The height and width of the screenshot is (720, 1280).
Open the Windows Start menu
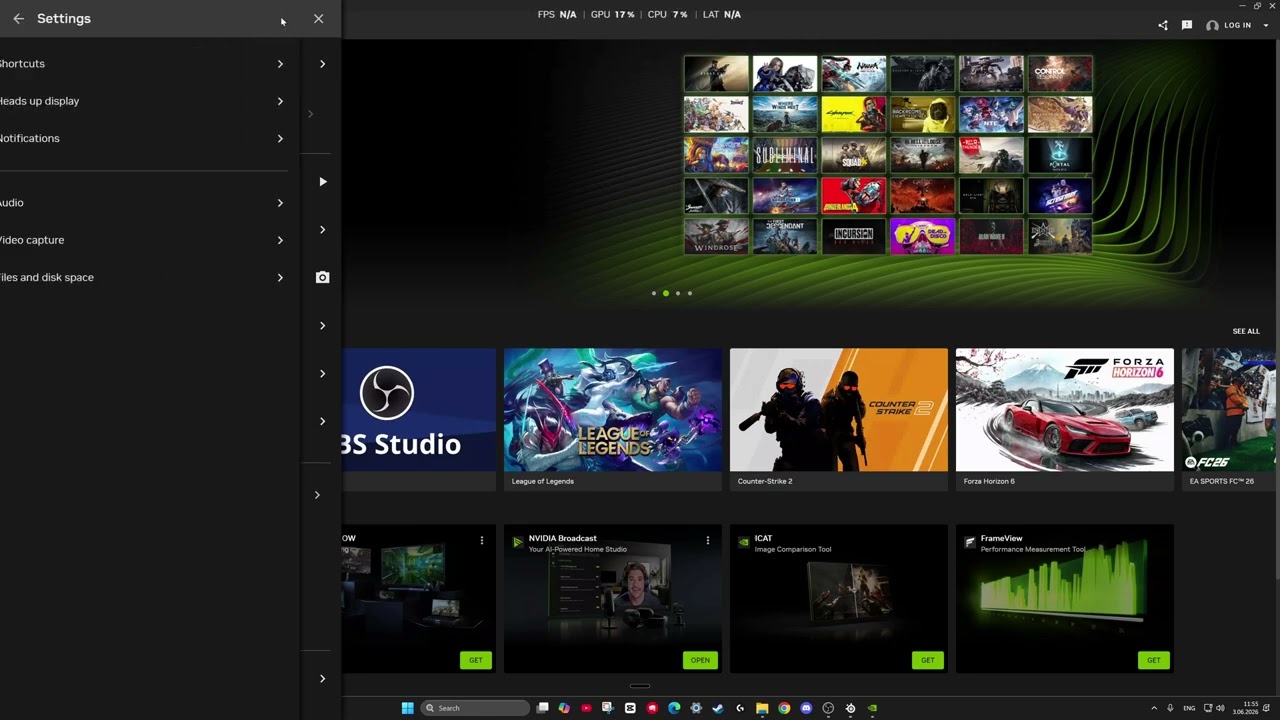point(407,708)
